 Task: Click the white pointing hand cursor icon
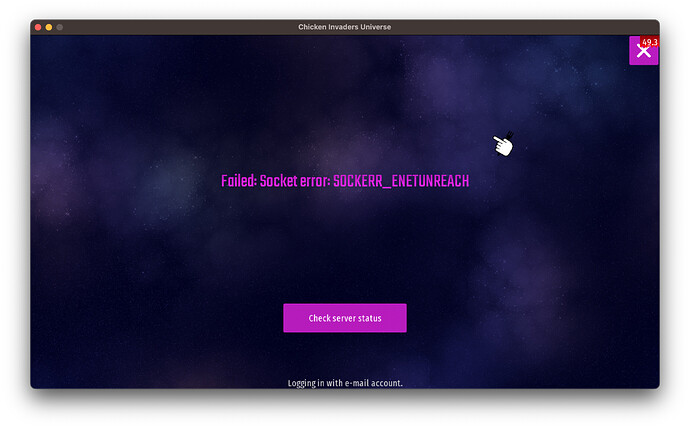(503, 144)
